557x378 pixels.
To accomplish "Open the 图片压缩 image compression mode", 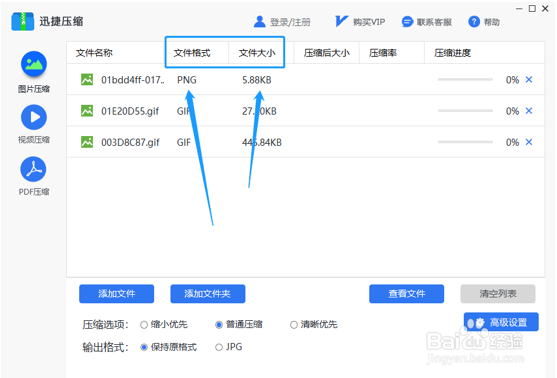I will tap(34, 72).
